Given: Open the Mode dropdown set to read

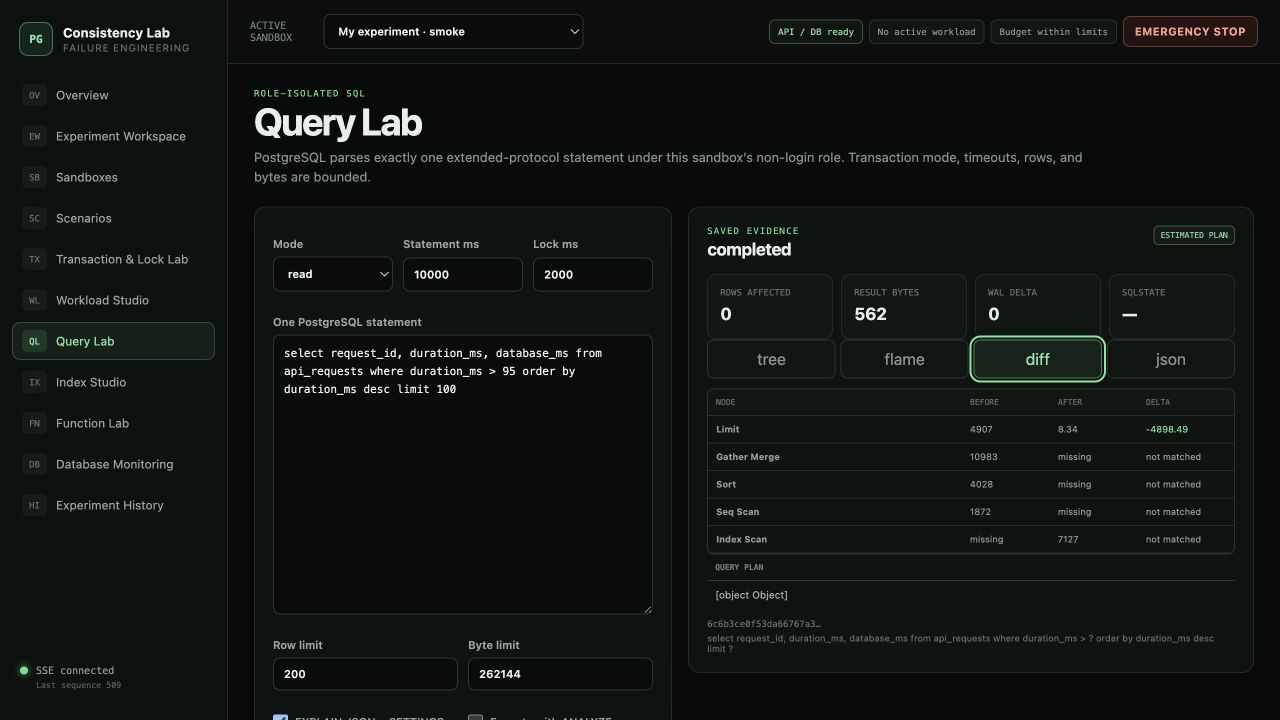Looking at the screenshot, I should 333,274.
